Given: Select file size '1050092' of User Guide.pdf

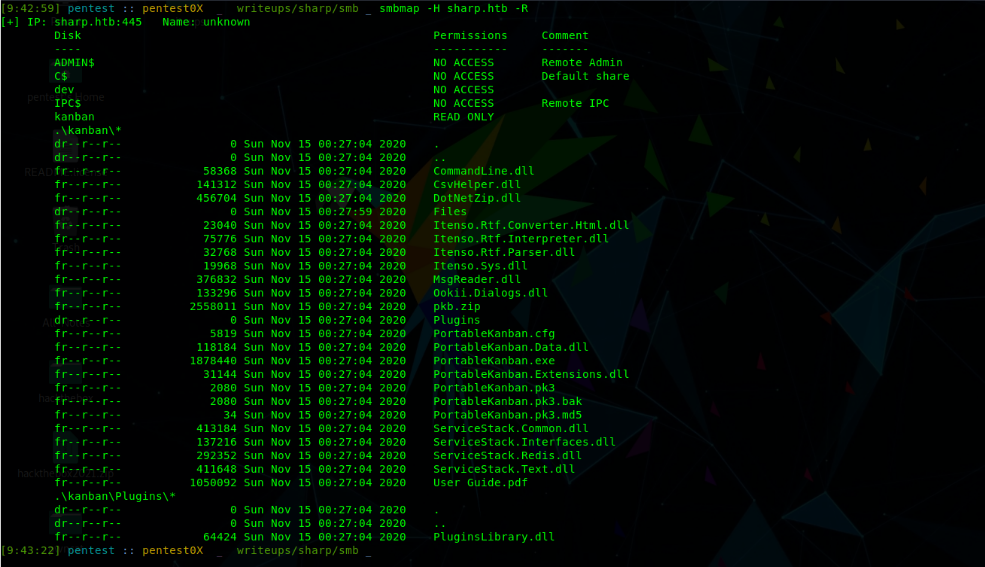Looking at the screenshot, I should pos(213,483).
